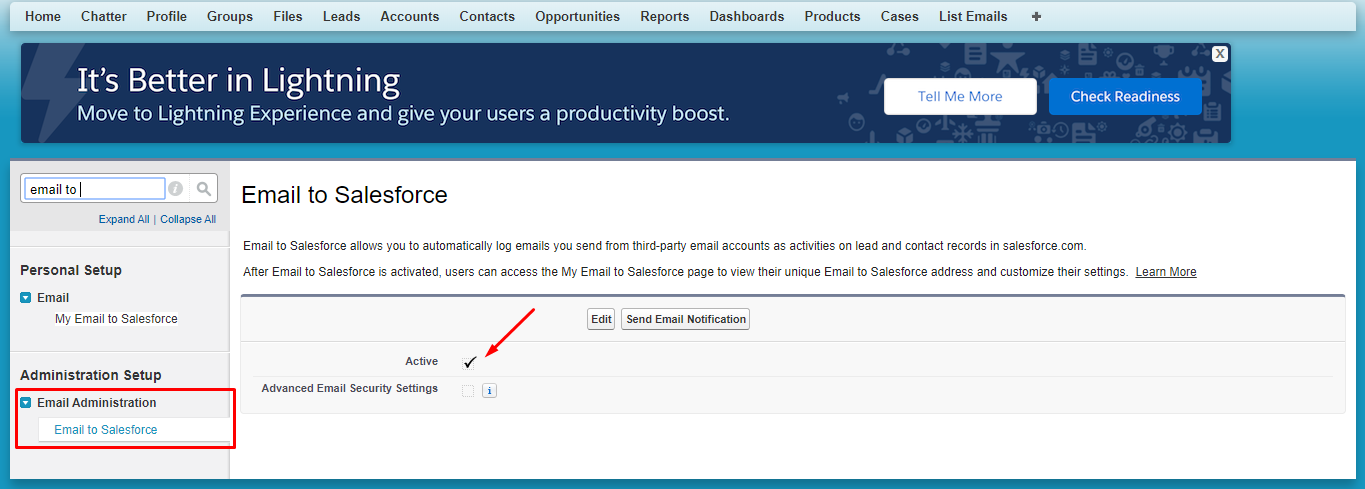Open the Home tab
The width and height of the screenshot is (1365, 489).
click(x=42, y=16)
